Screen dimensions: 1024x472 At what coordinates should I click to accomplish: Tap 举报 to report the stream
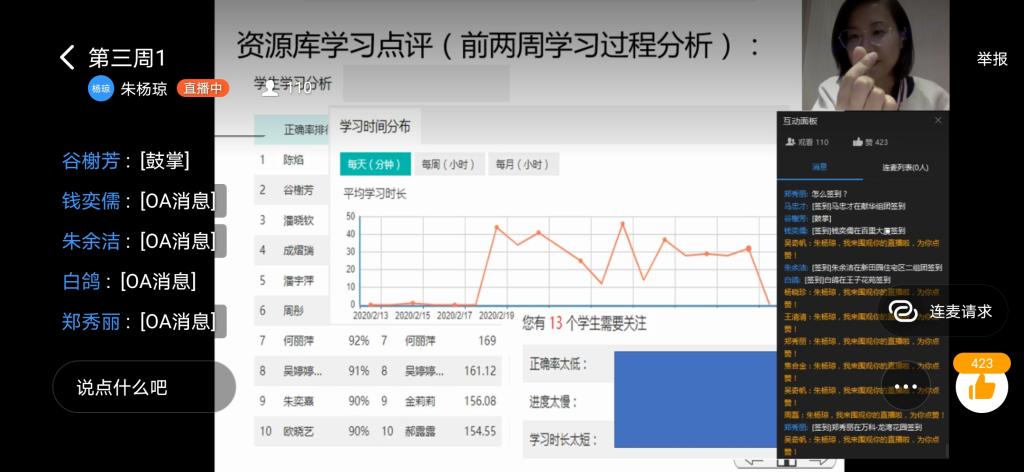click(992, 59)
